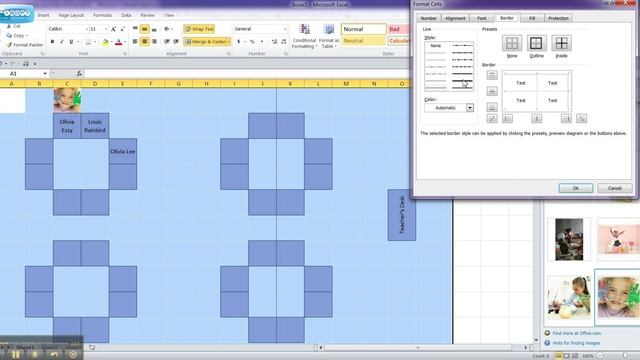Open the Font Color dropdown arrow

click(x=125, y=42)
